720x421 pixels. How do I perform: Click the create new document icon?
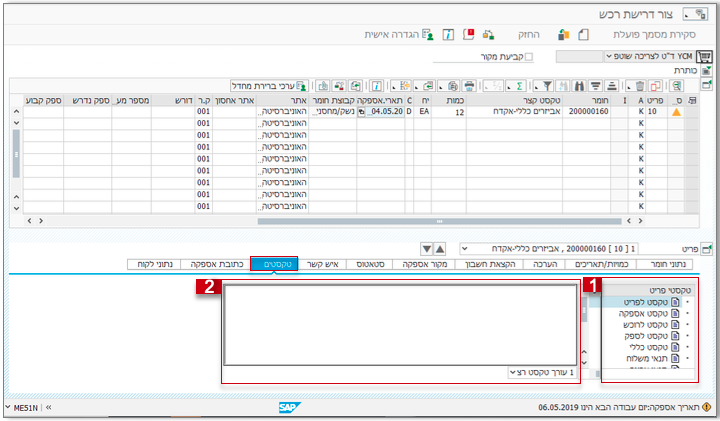(583, 34)
